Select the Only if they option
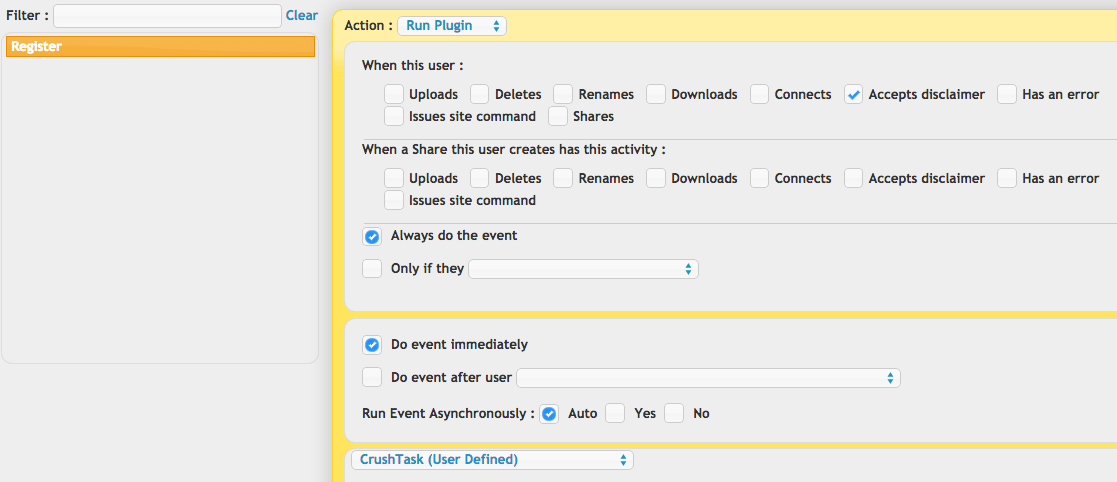Image resolution: width=1117 pixels, height=482 pixels. (x=372, y=269)
